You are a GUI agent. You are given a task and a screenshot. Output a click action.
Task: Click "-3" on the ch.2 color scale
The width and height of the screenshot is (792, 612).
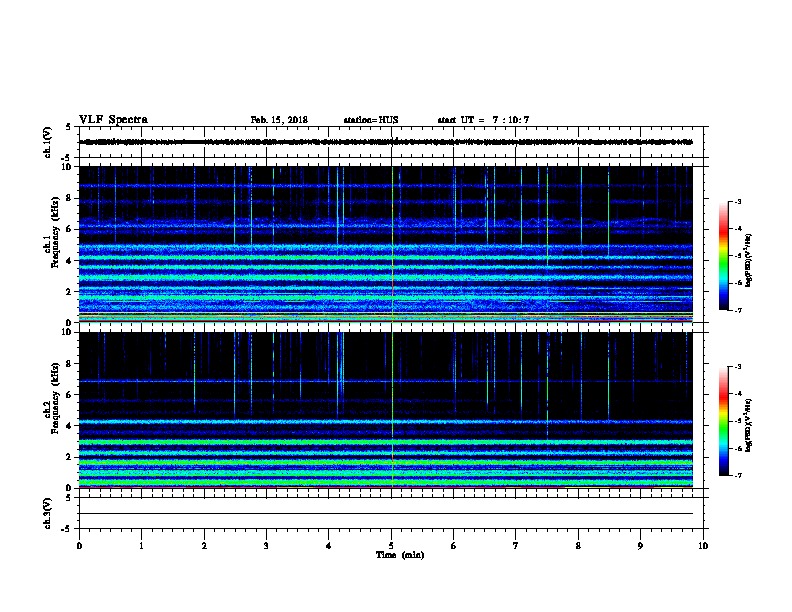(737, 367)
